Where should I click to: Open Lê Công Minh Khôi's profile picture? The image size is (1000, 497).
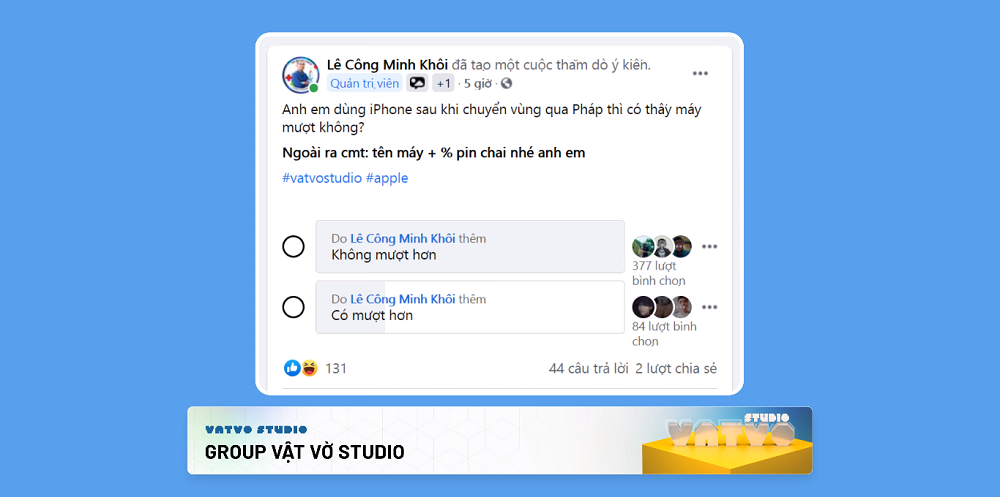pos(300,75)
